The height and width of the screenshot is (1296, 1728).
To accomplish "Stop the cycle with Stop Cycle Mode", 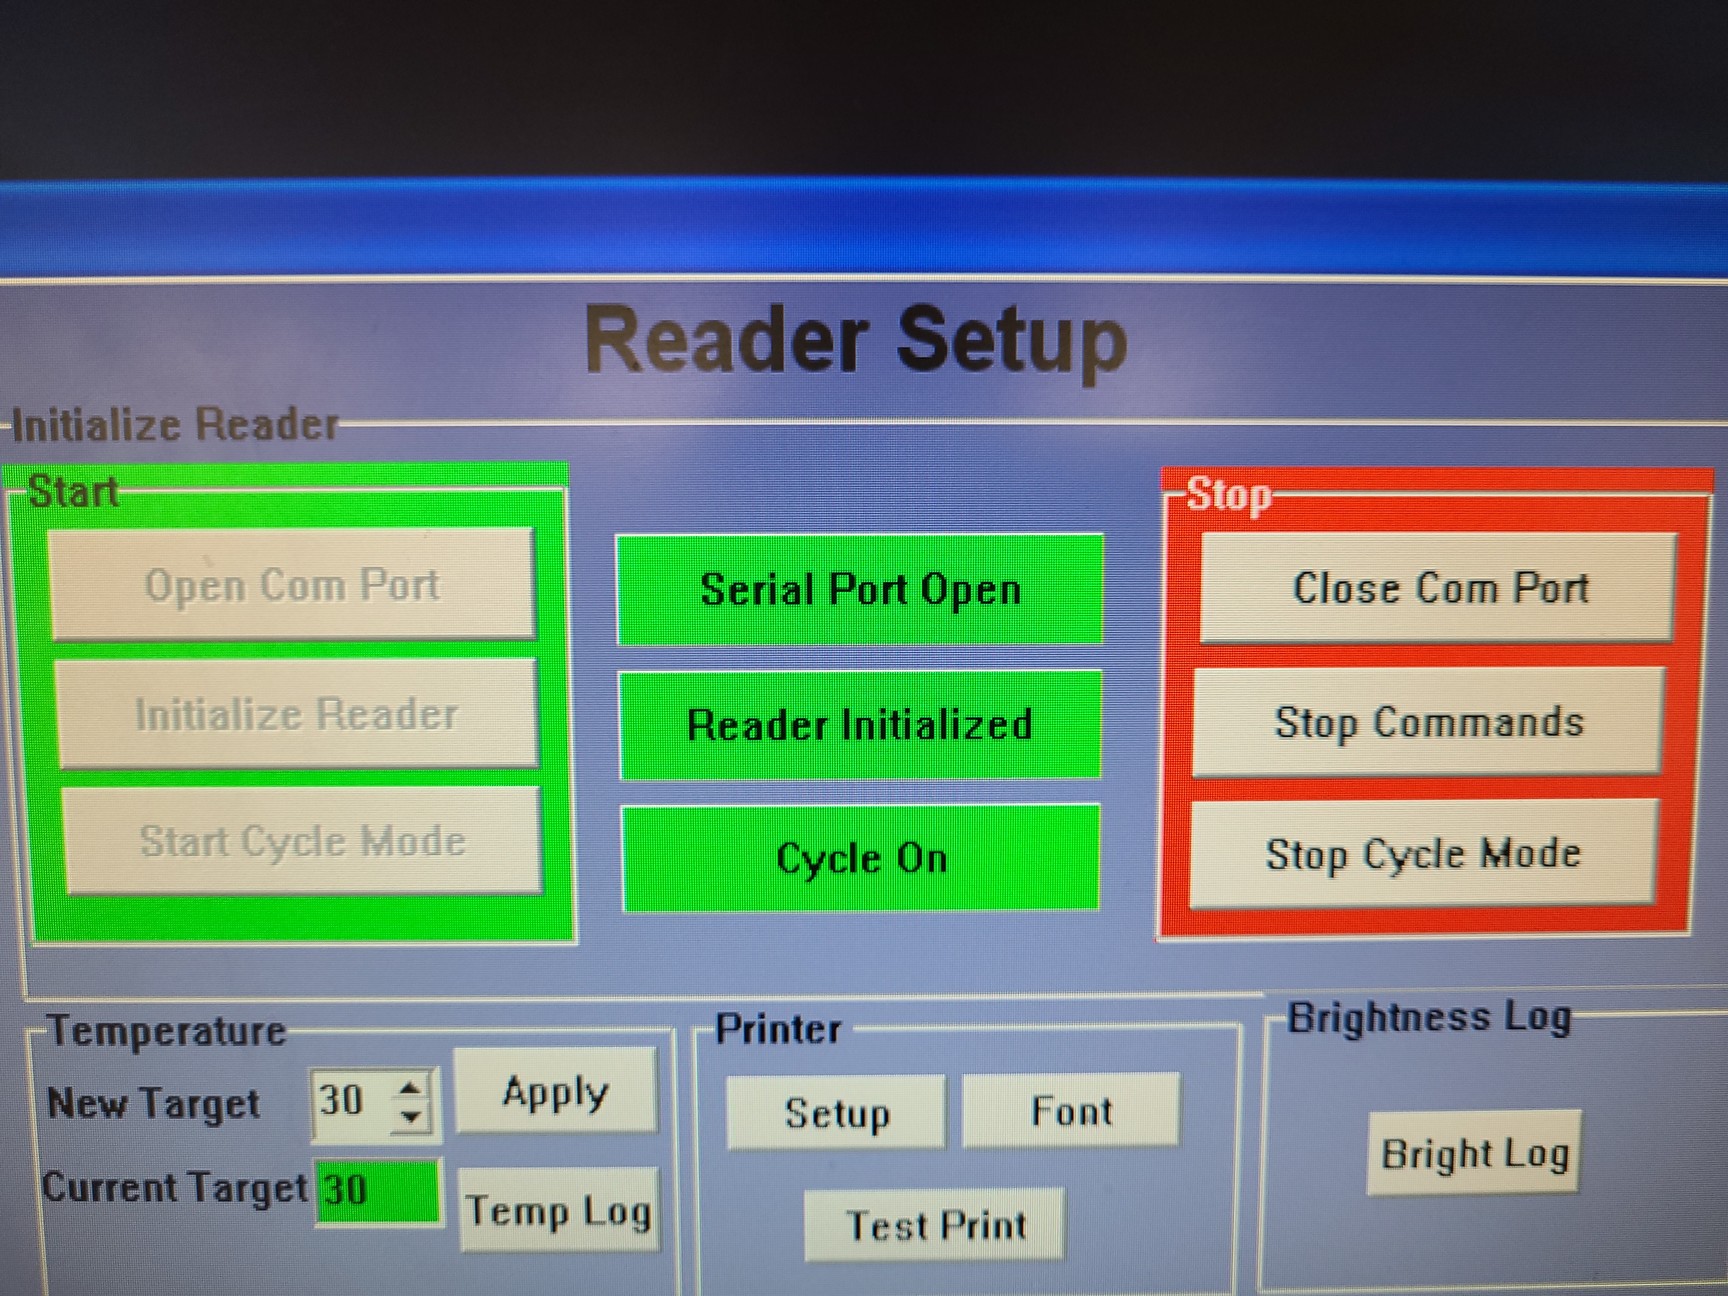I will tap(1422, 854).
